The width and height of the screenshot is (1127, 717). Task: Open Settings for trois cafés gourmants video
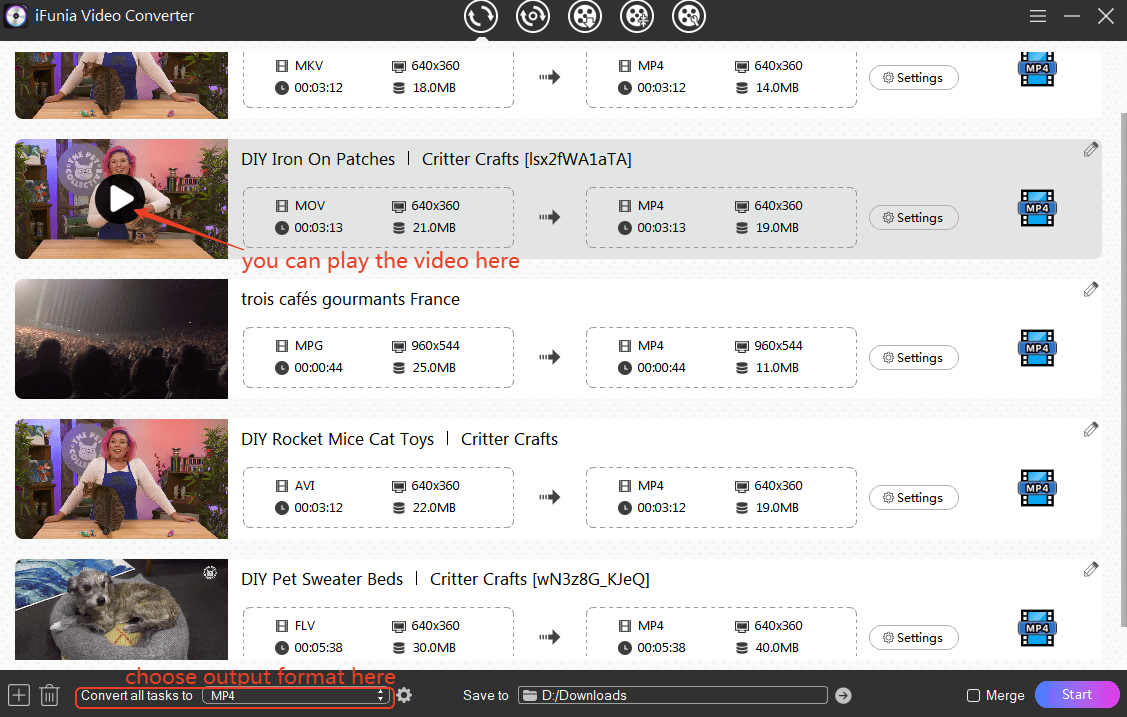tap(913, 358)
